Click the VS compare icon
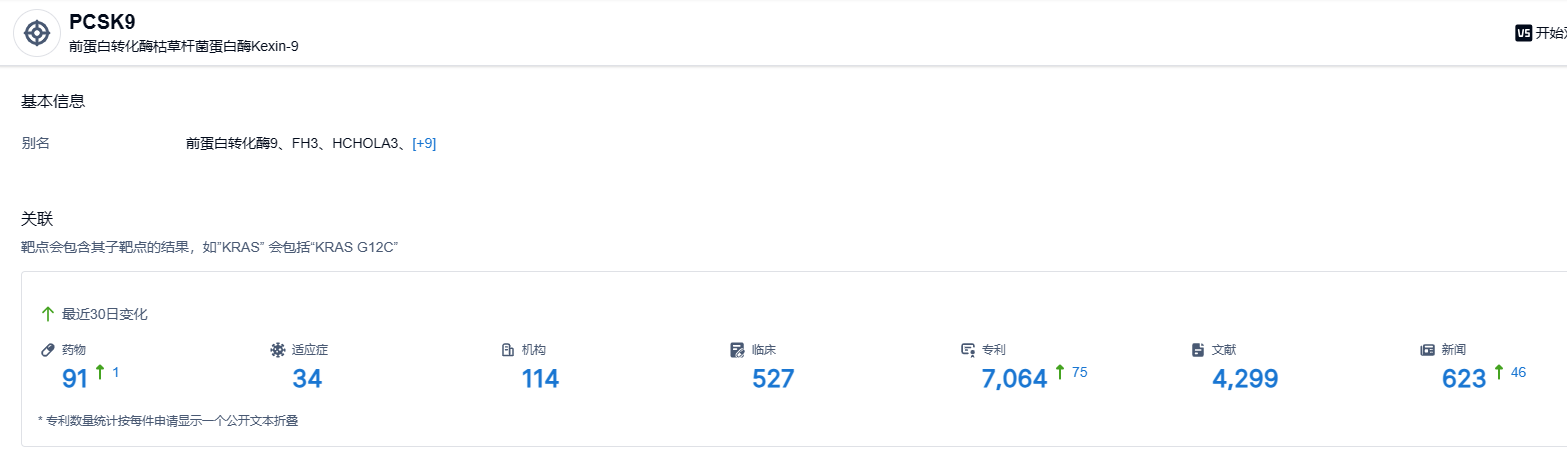This screenshot has height=449, width=1567. 1524,33
